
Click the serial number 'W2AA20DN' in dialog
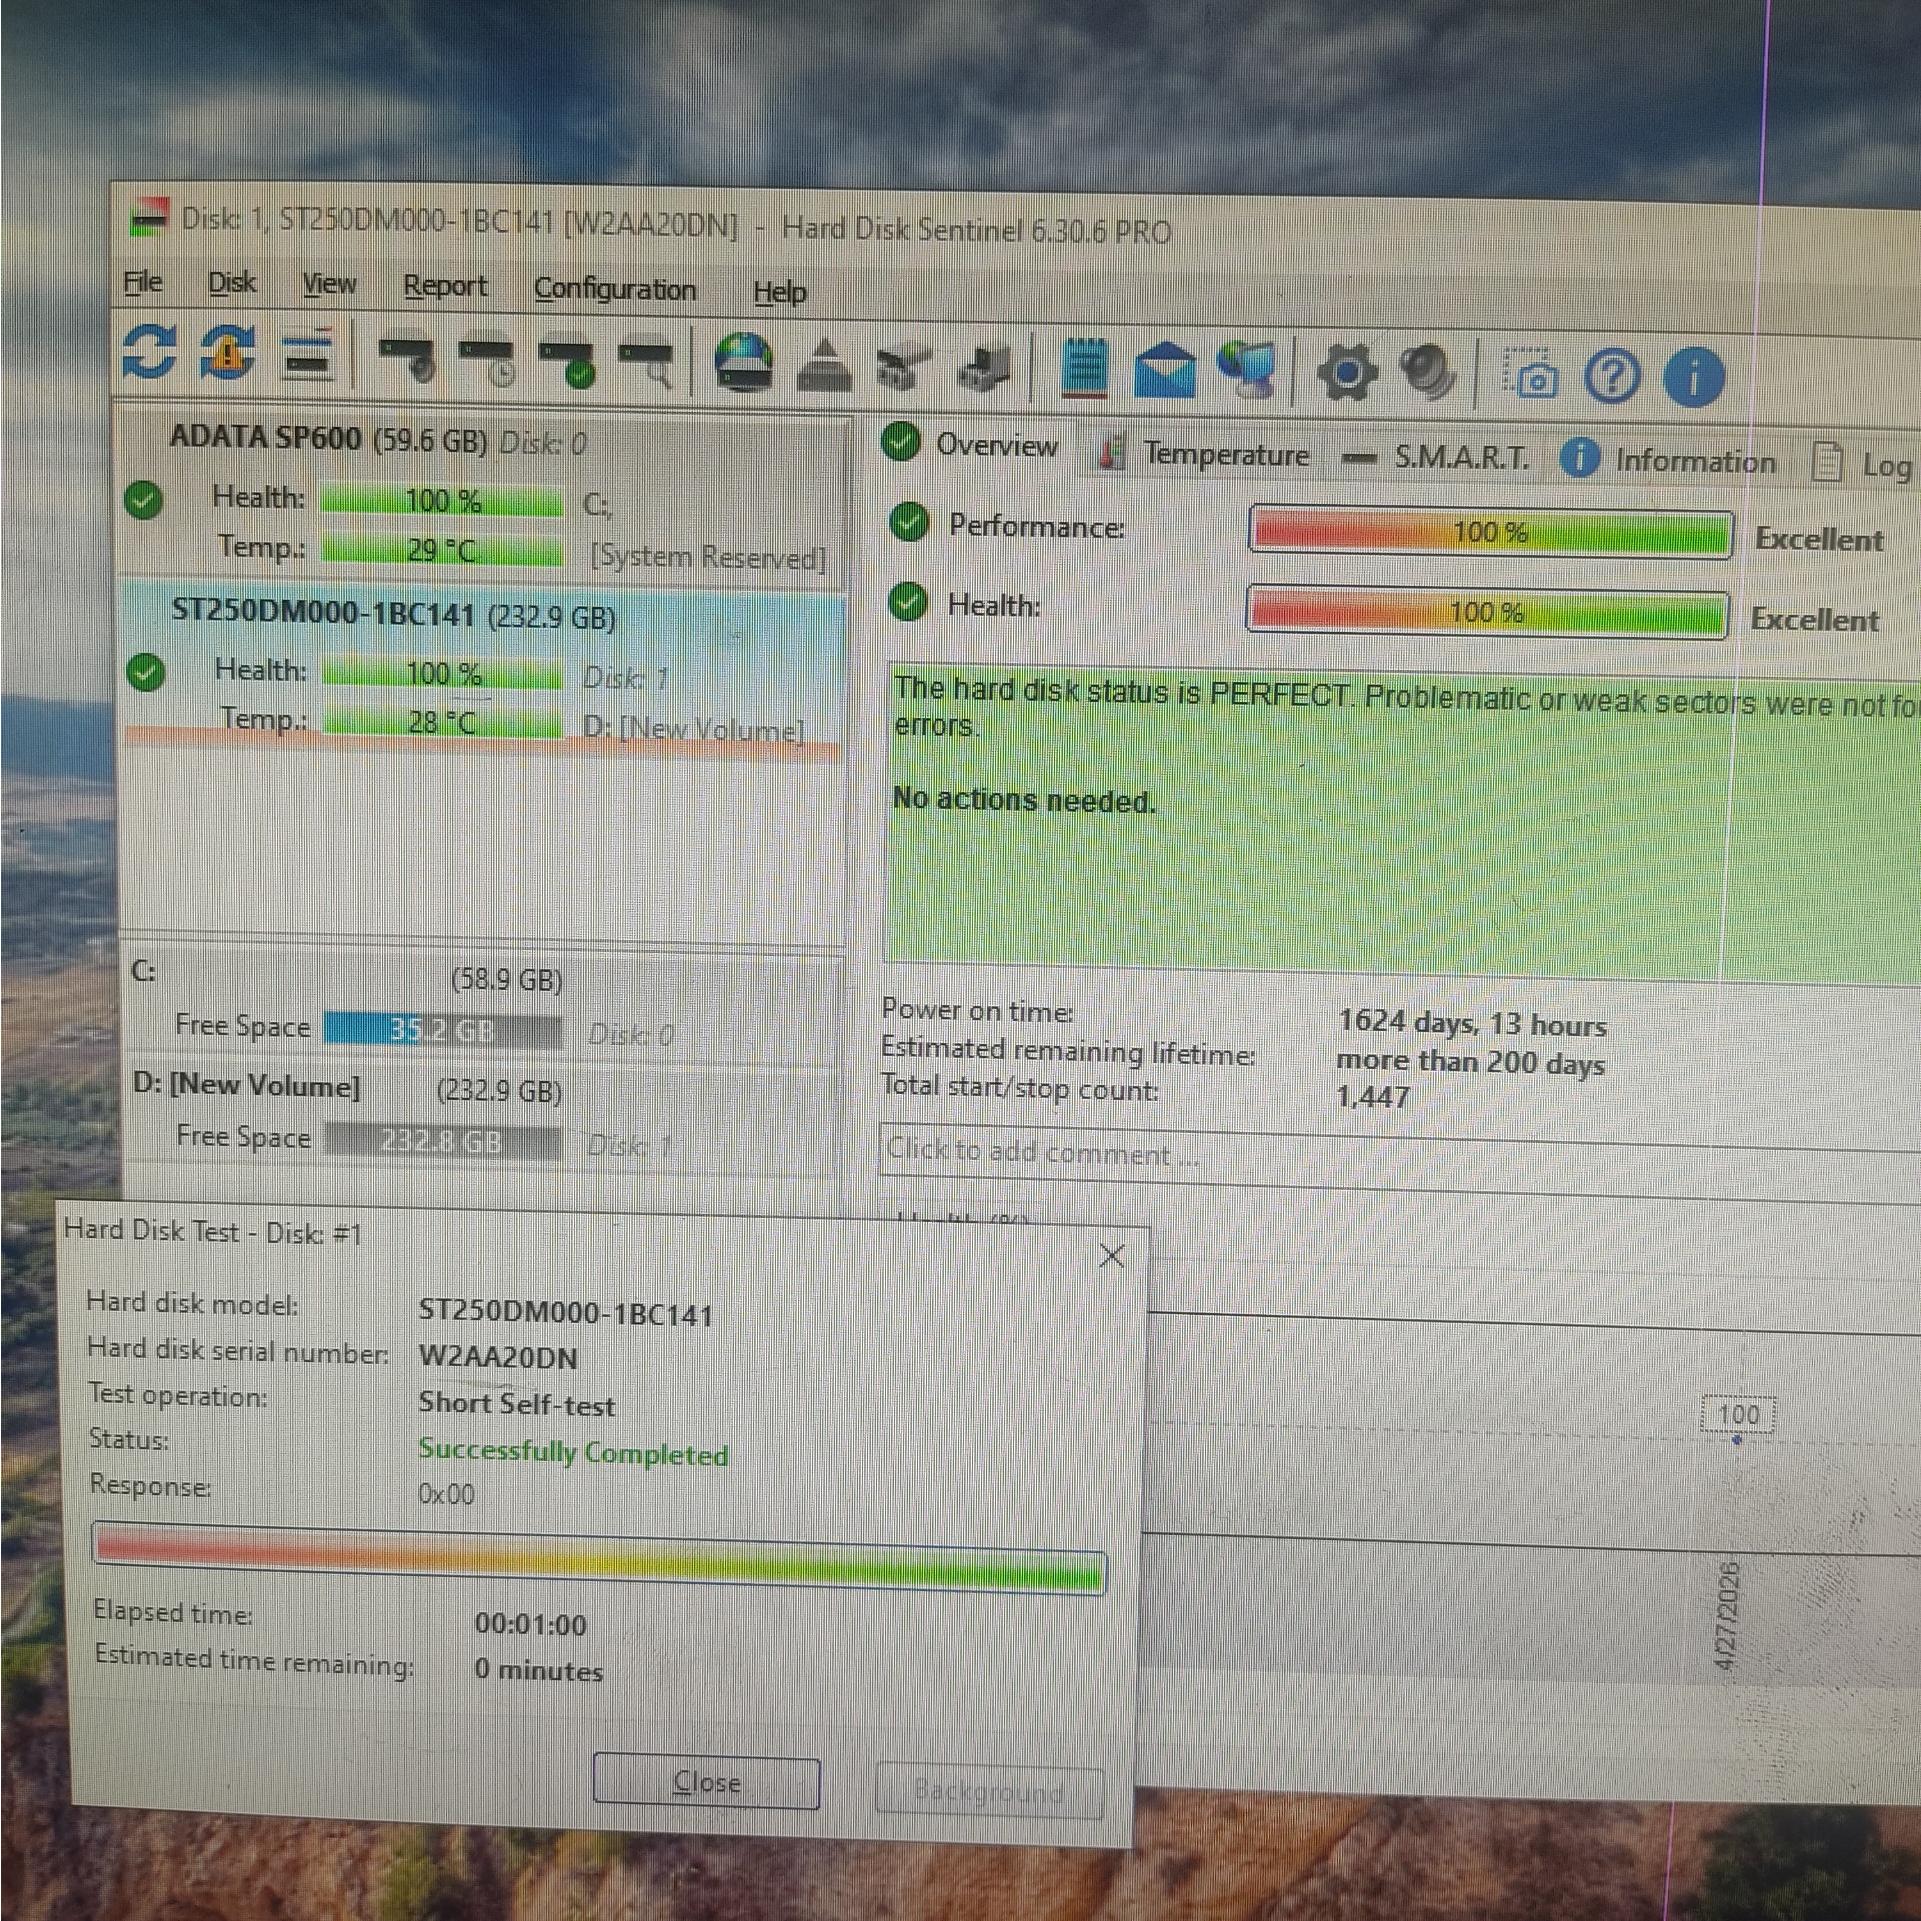point(498,1357)
